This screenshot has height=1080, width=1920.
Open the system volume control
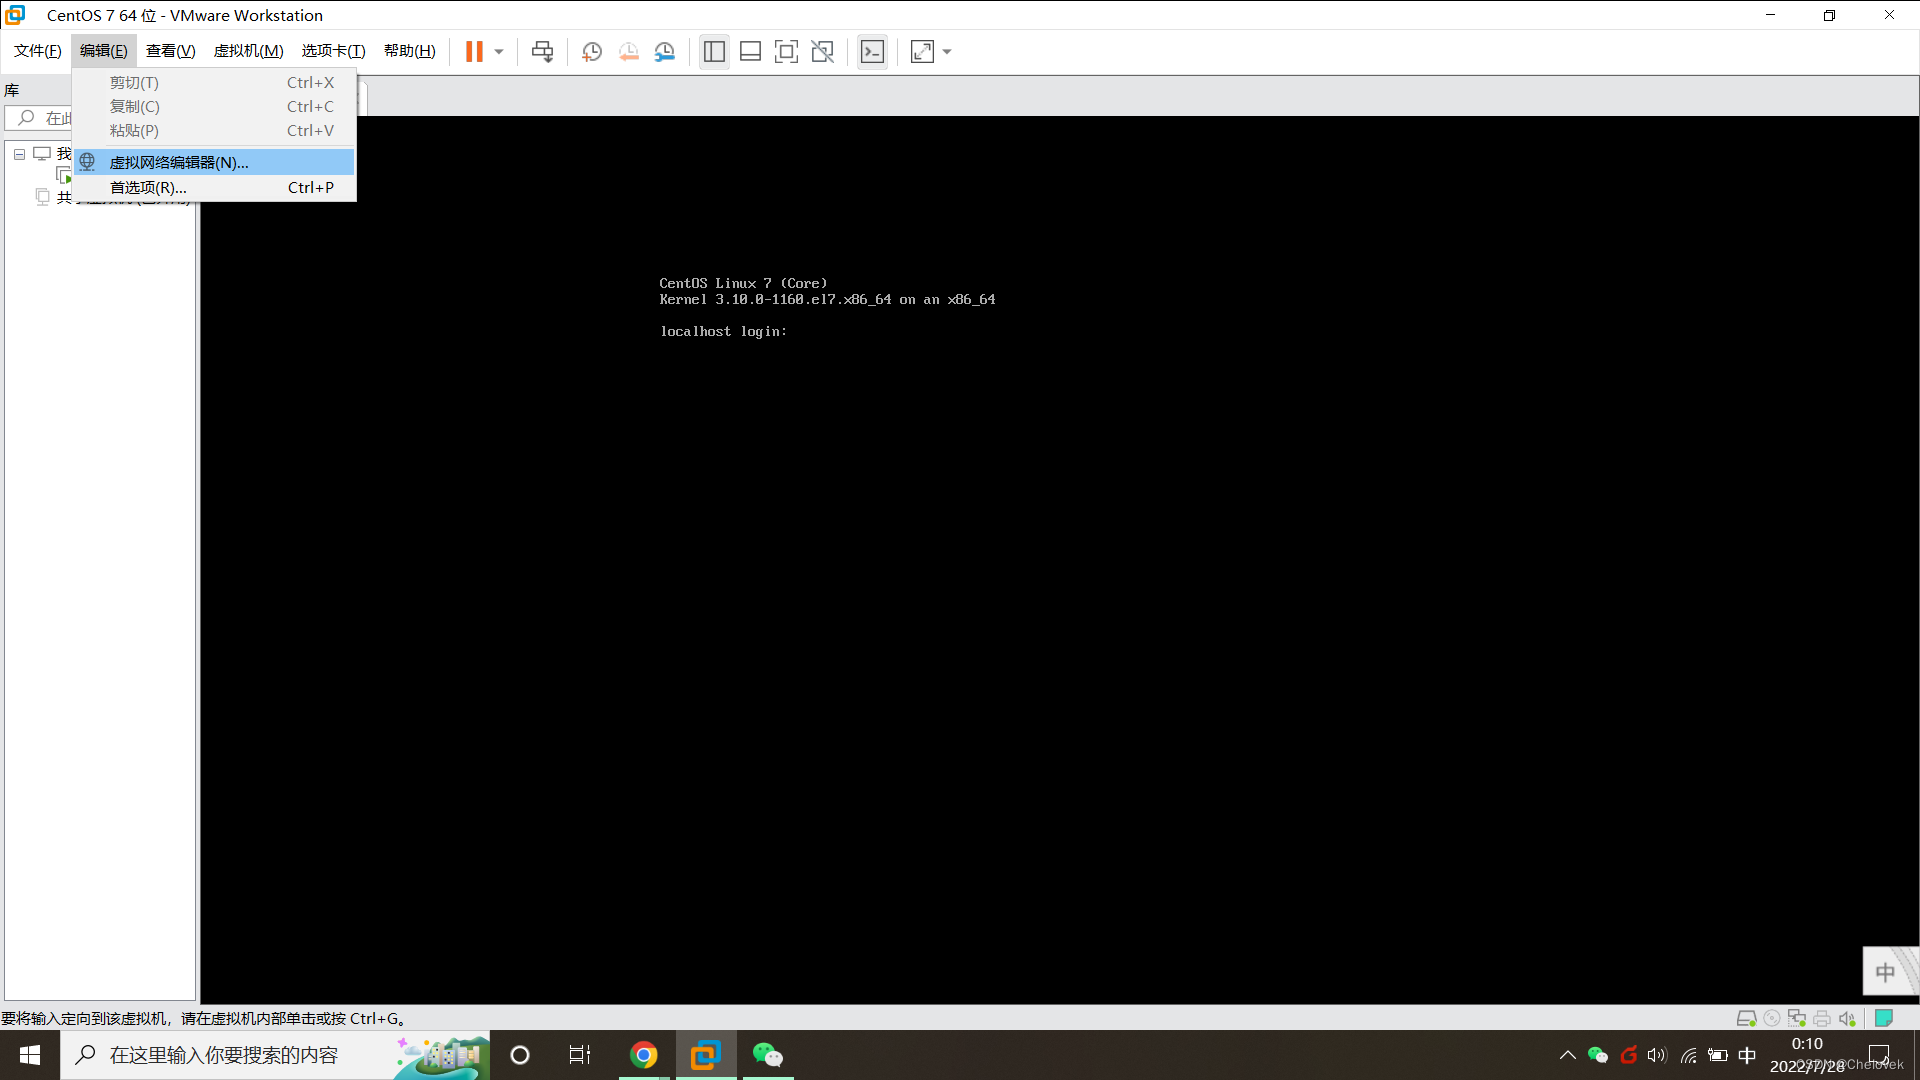click(1658, 1055)
